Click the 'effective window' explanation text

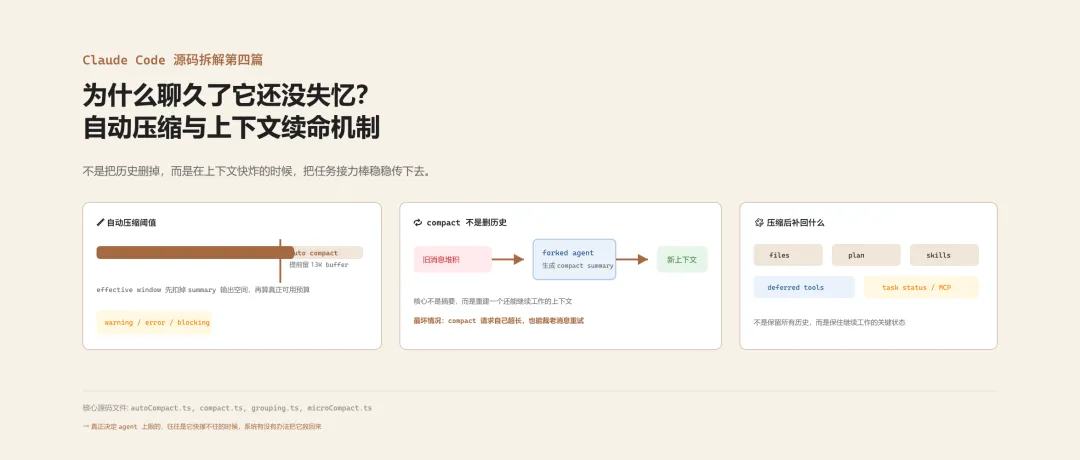(x=203, y=290)
